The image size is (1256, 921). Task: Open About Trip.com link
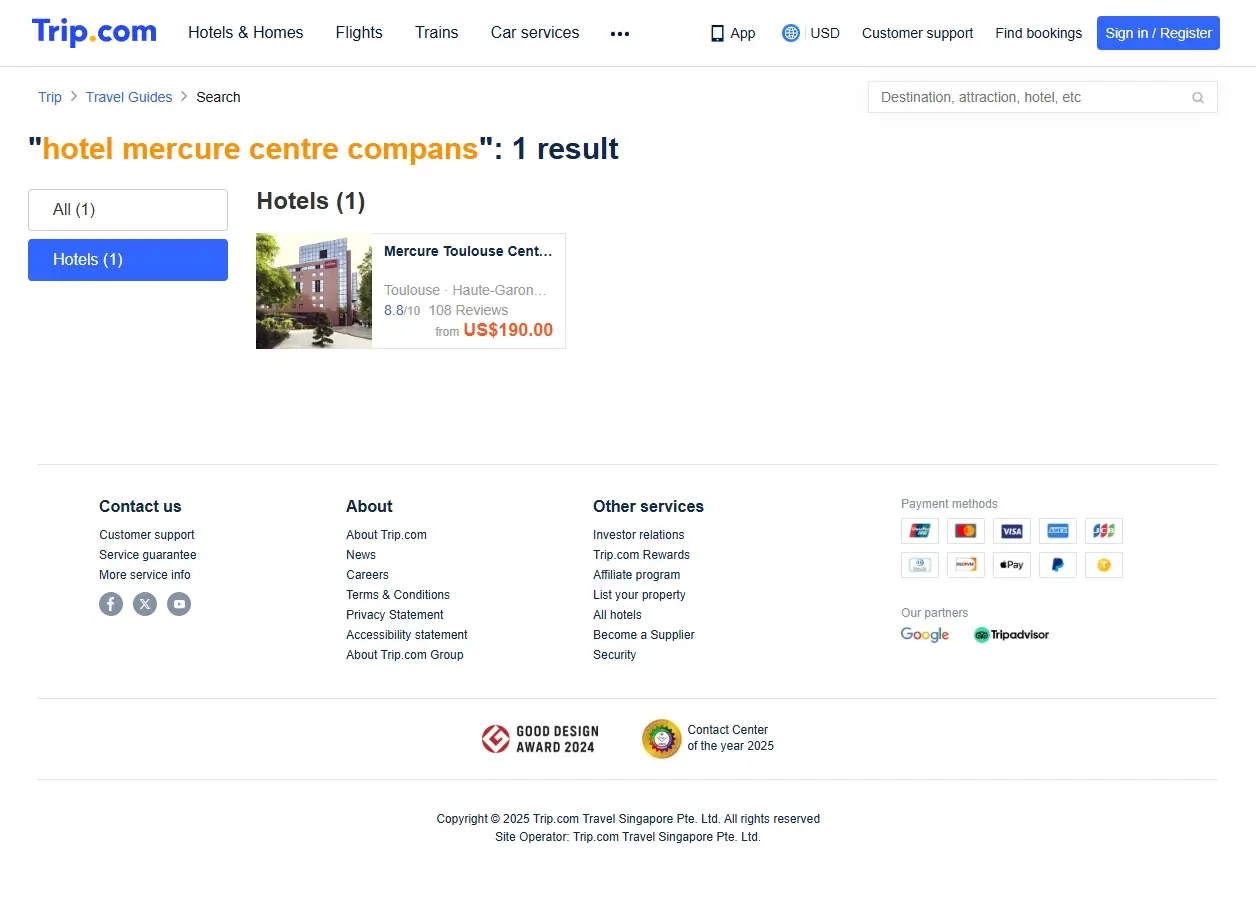[386, 535]
